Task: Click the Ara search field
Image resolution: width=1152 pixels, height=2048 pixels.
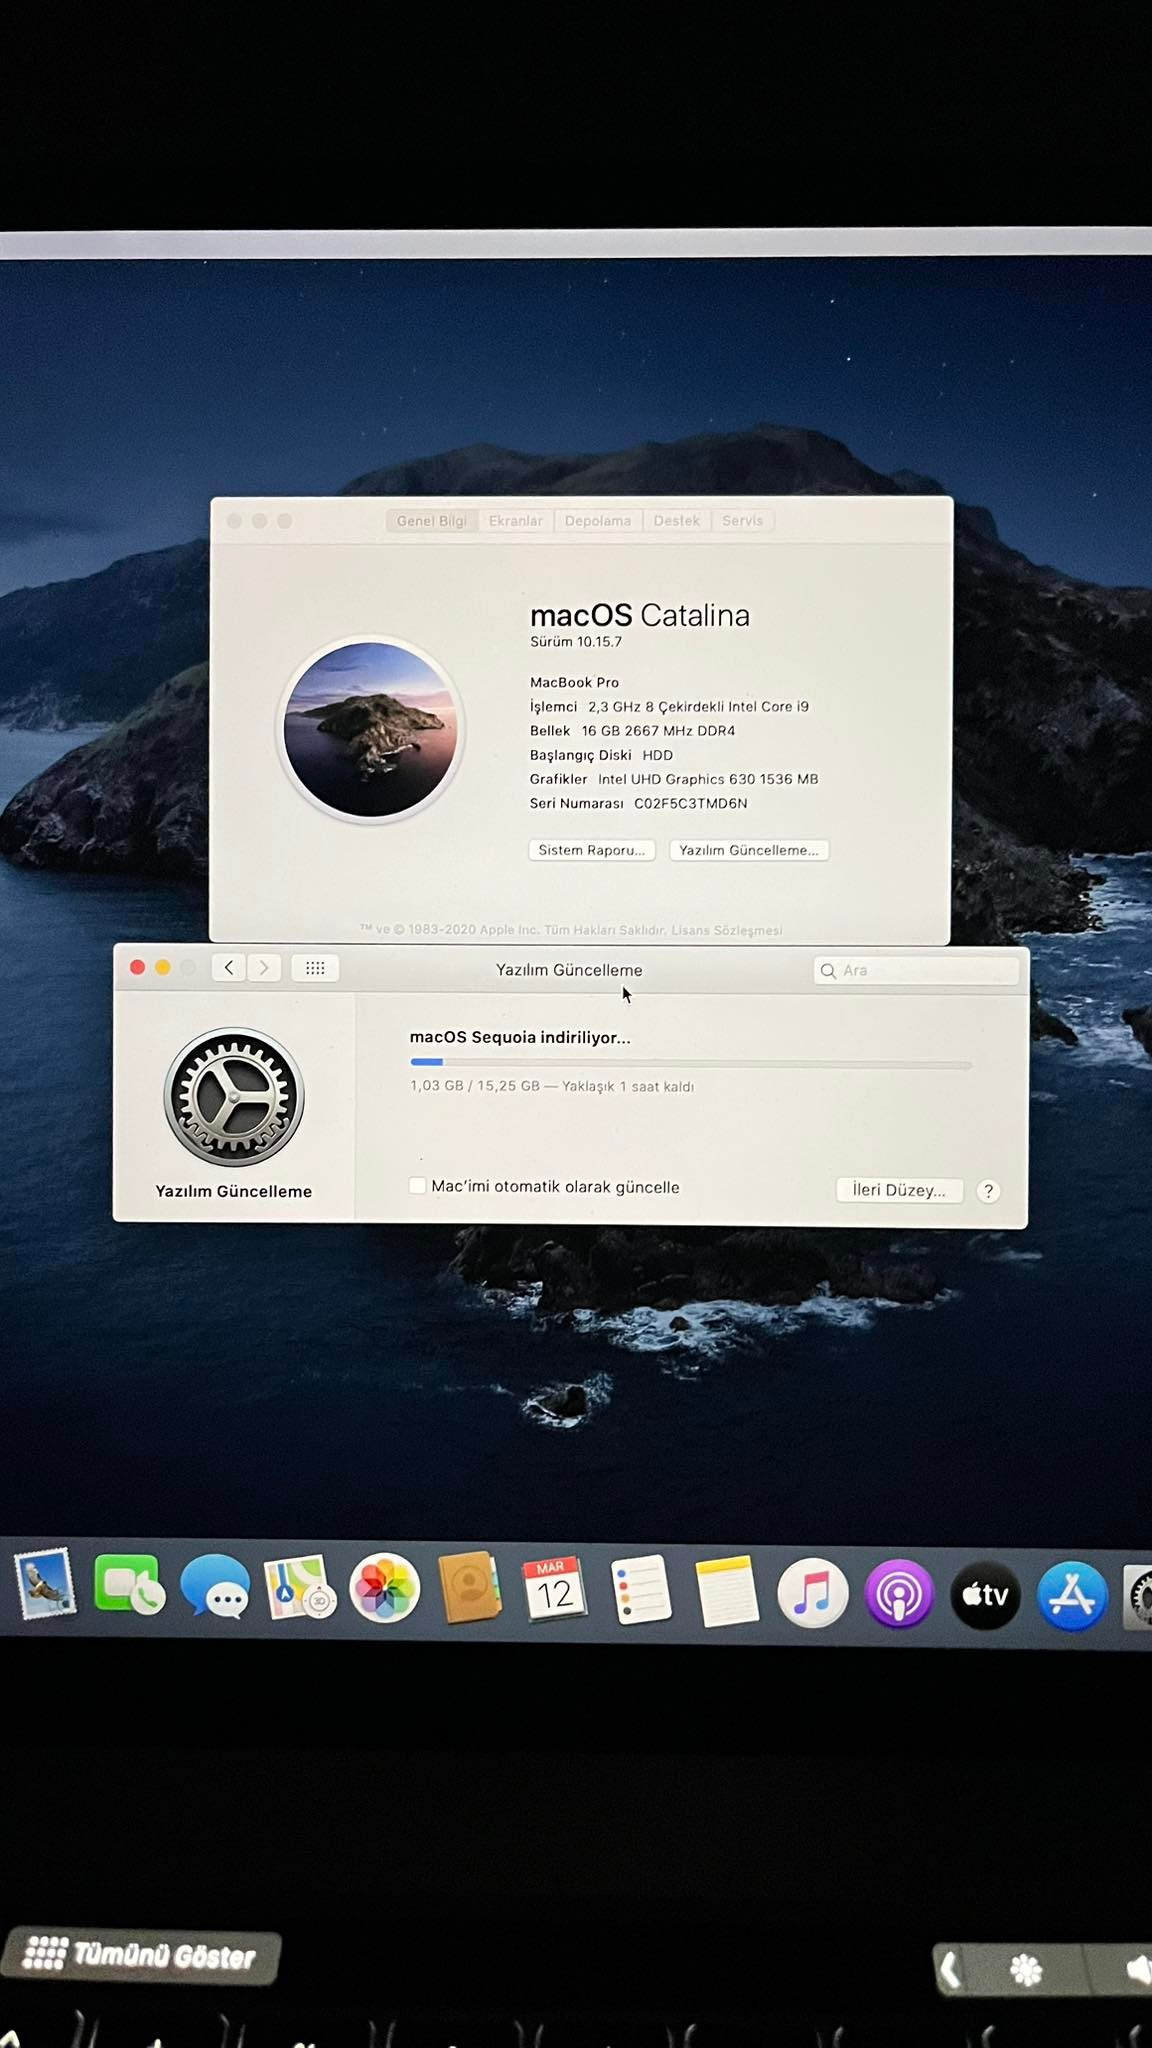Action: click(917, 970)
